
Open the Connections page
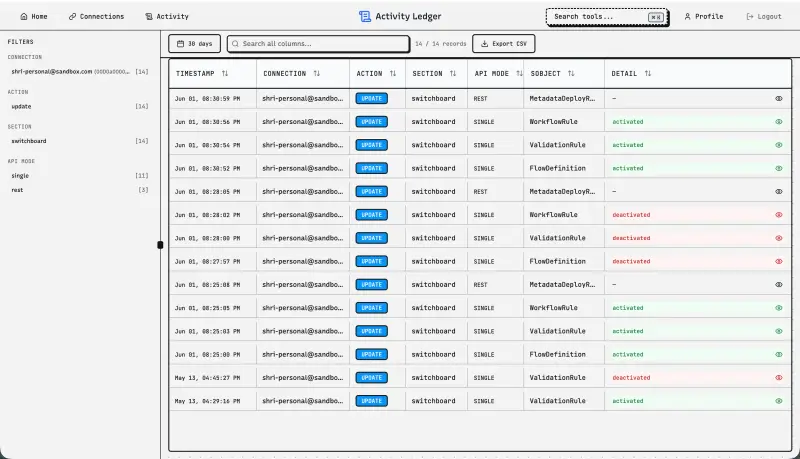(x=96, y=16)
